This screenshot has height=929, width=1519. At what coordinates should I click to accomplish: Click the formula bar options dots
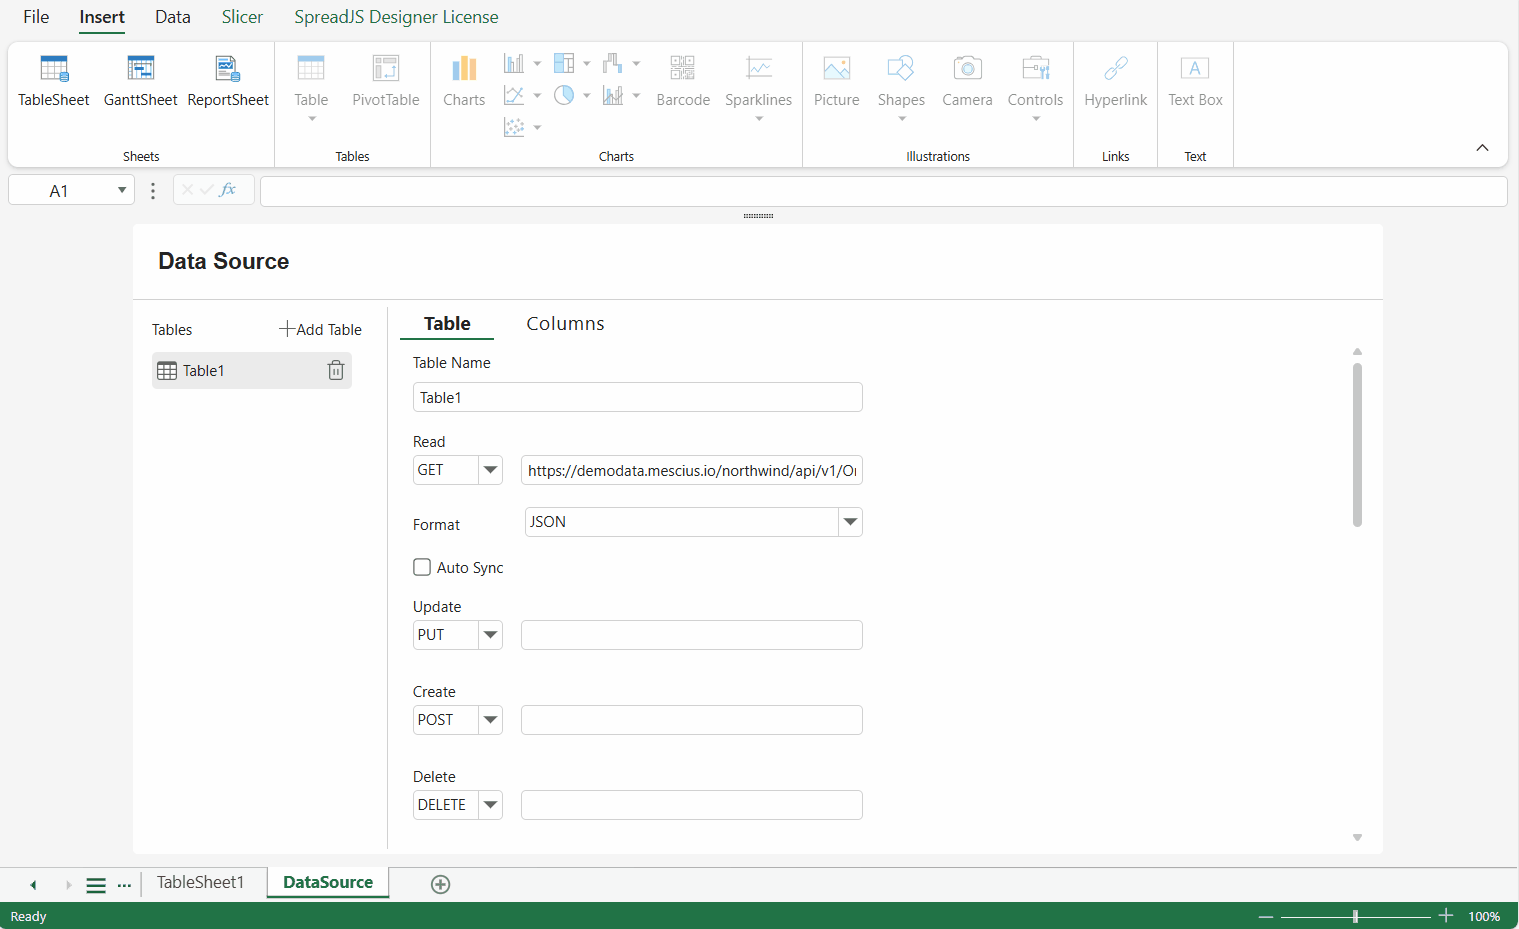tap(153, 191)
